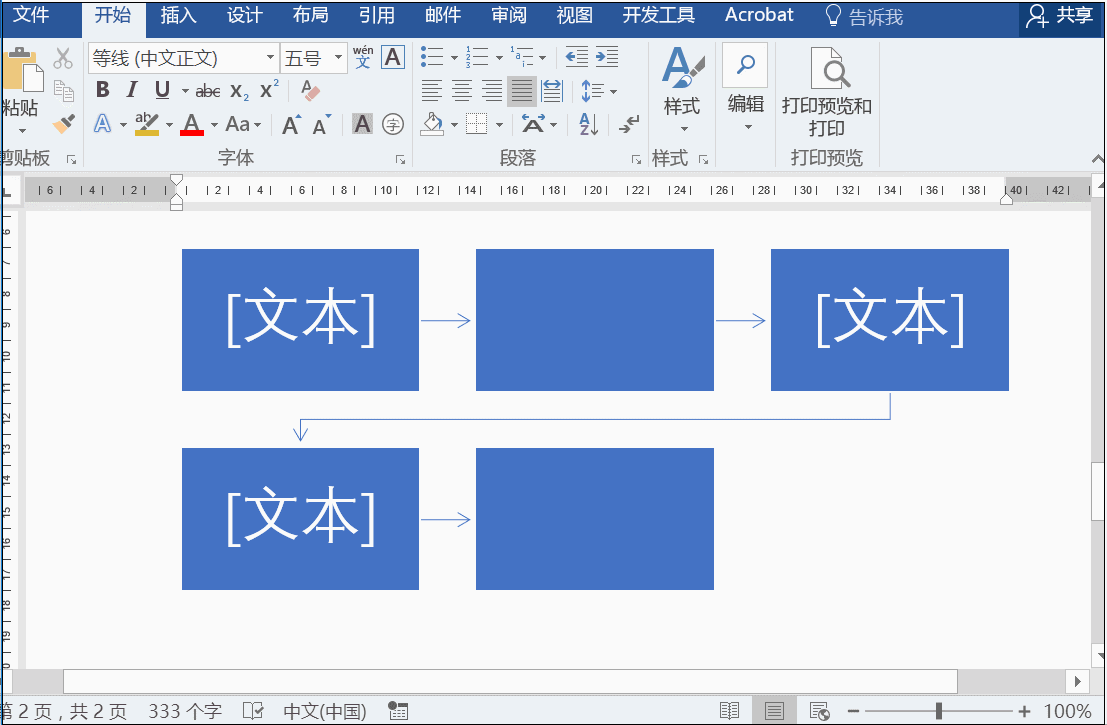Viewport: 1107px width, 725px height.
Task: Open the font size dropdown
Action: click(339, 57)
